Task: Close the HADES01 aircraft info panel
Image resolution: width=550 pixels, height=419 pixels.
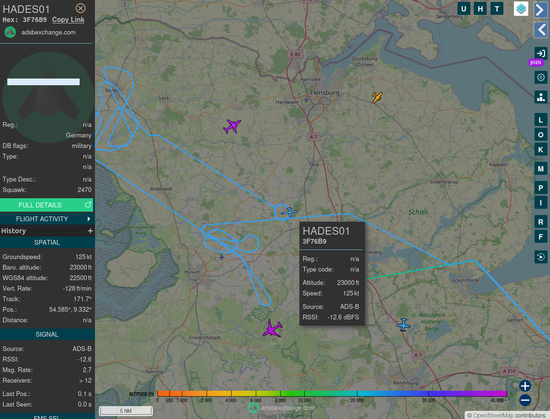Action: (80, 8)
